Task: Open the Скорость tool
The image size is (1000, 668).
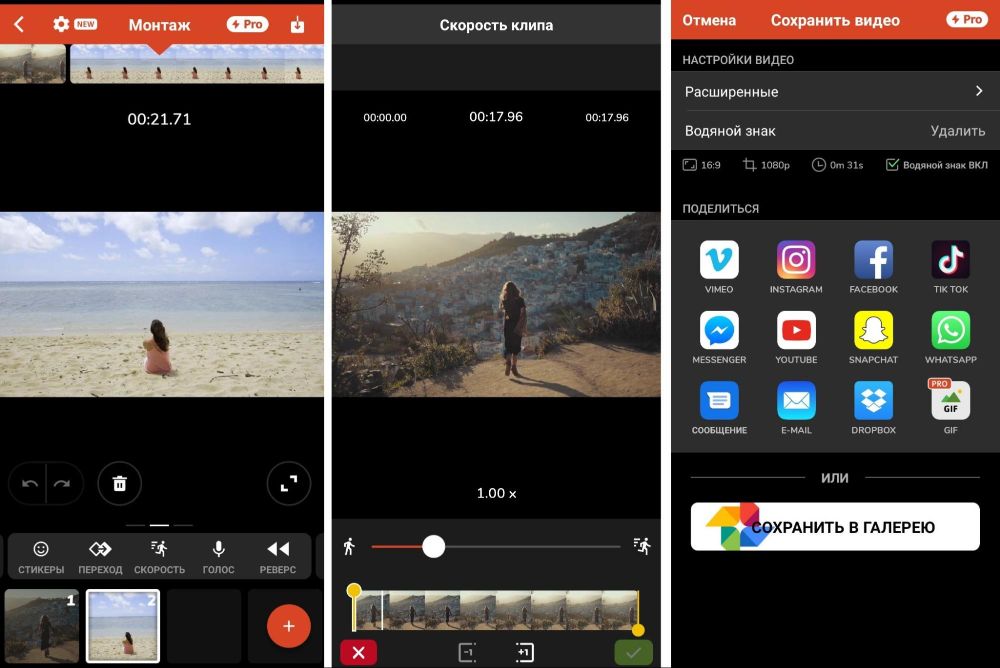Action: [159, 557]
